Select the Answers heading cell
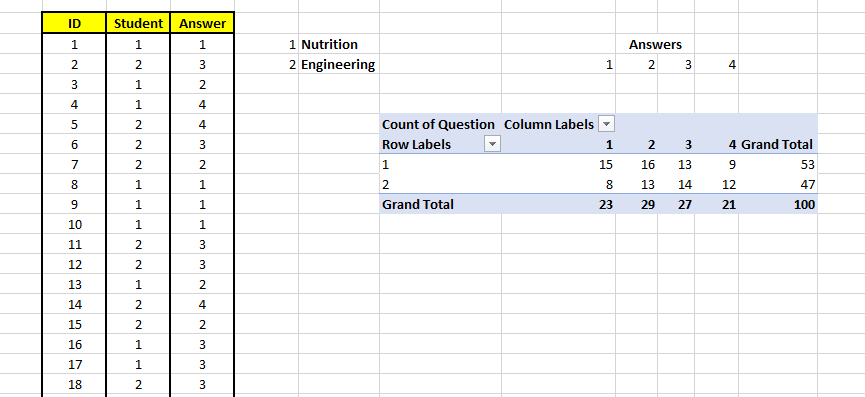 click(655, 45)
